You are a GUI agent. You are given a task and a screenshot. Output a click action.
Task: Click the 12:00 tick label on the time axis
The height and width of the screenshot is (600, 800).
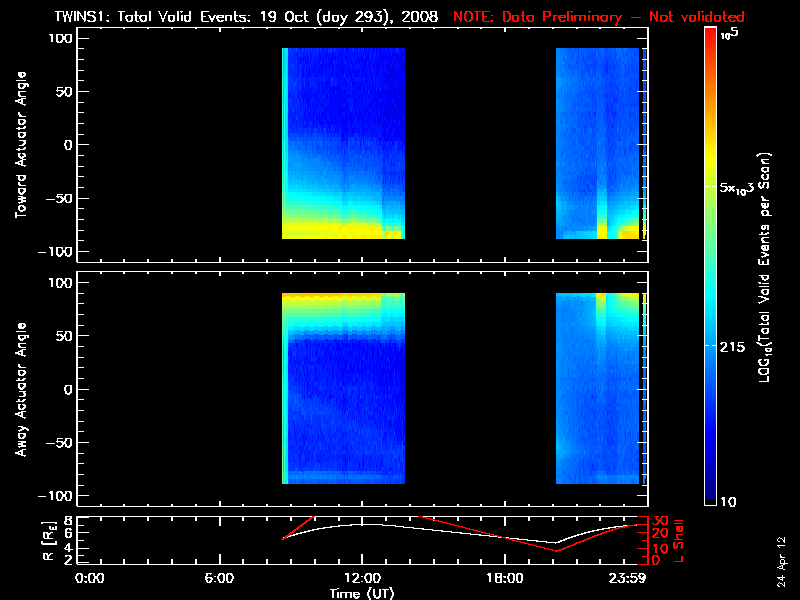coord(362,578)
